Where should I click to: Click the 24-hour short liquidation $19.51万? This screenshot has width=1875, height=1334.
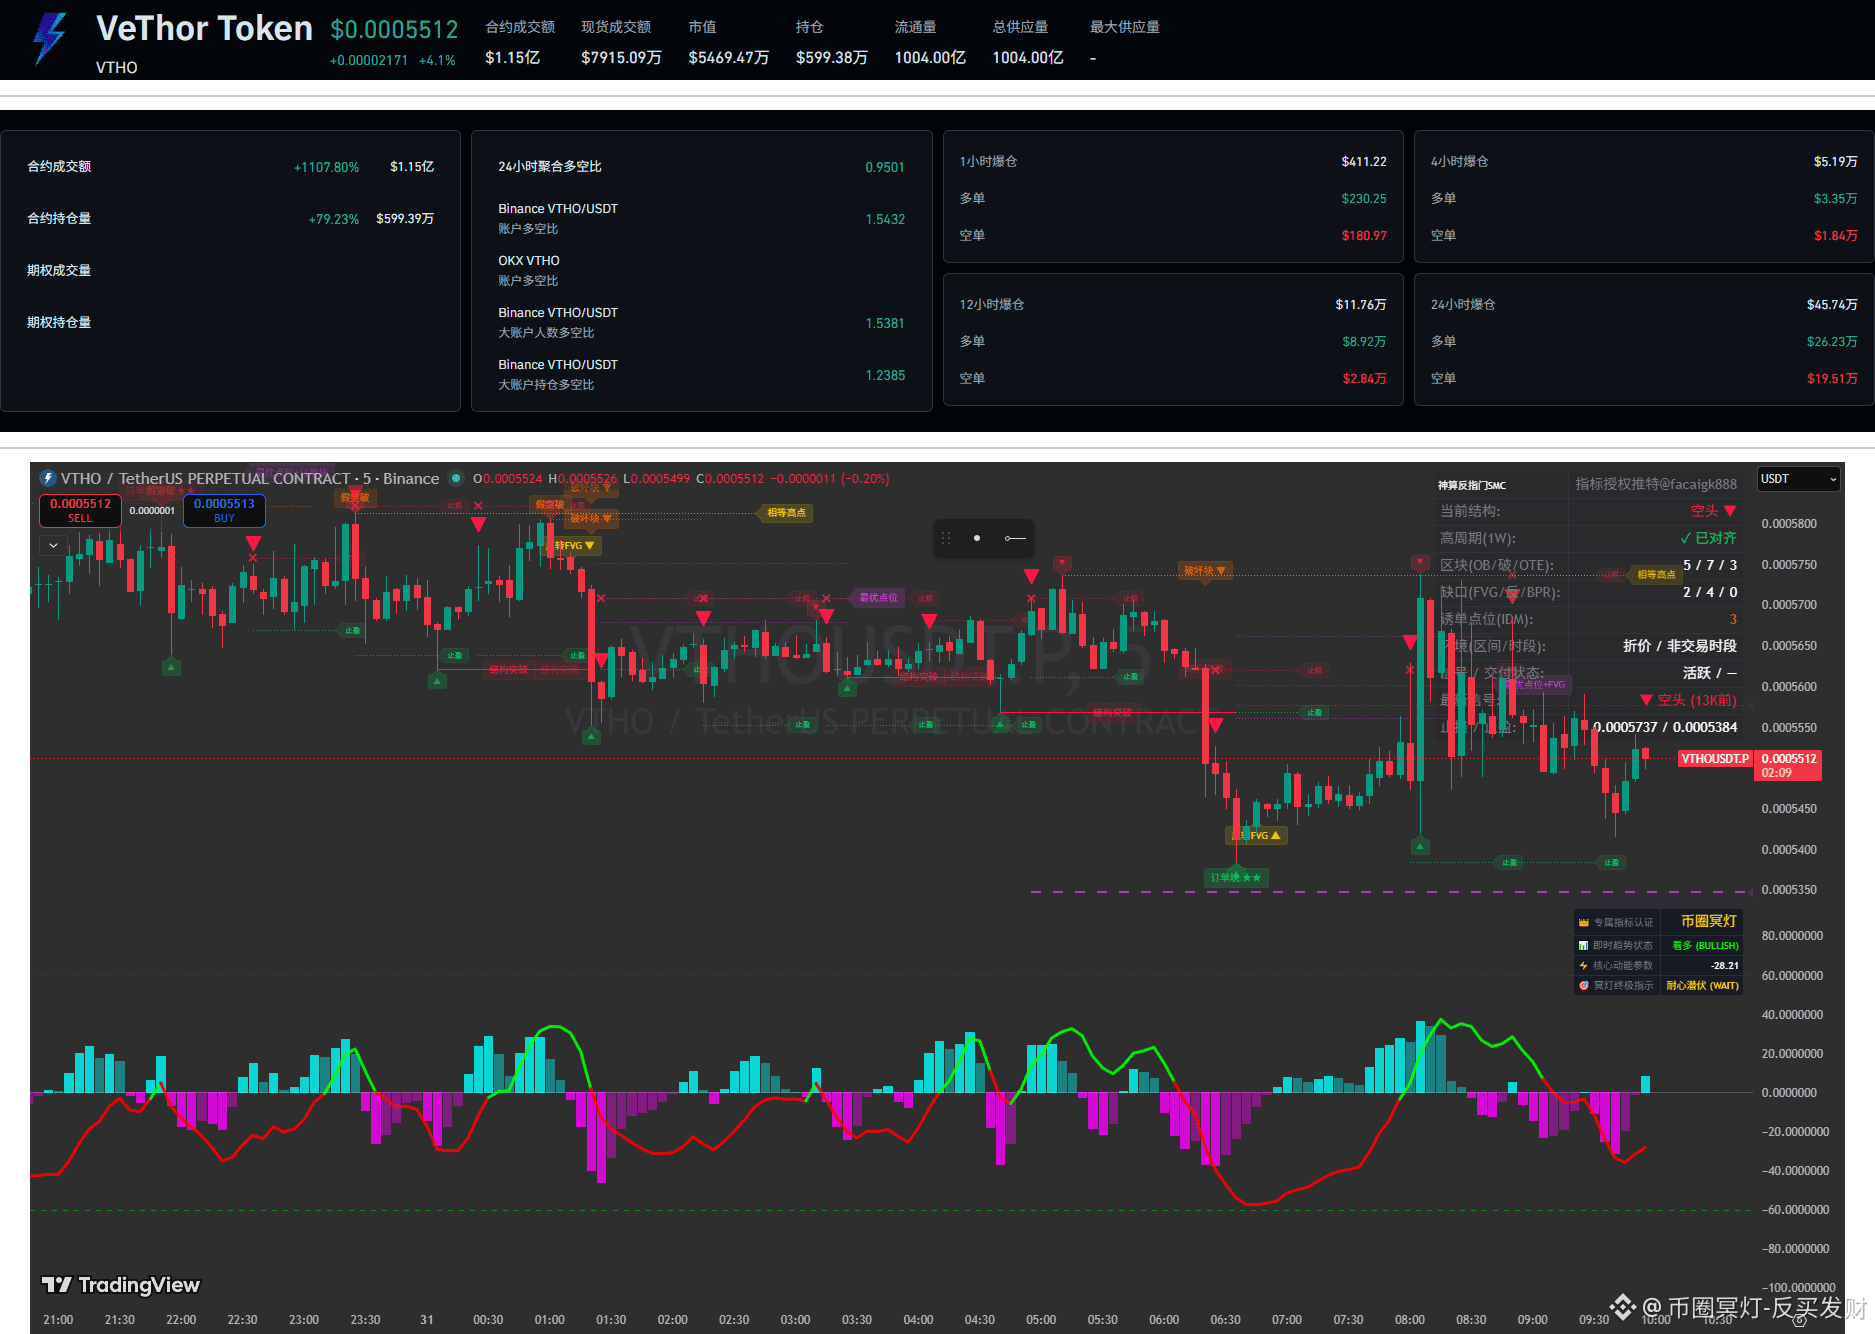(x=1832, y=378)
